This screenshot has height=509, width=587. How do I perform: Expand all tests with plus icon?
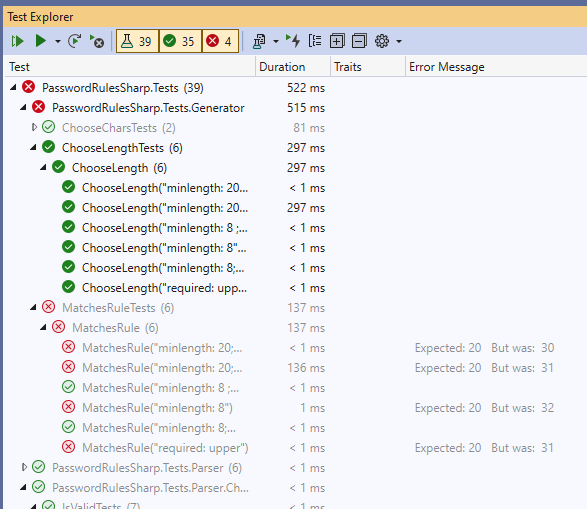tap(337, 41)
